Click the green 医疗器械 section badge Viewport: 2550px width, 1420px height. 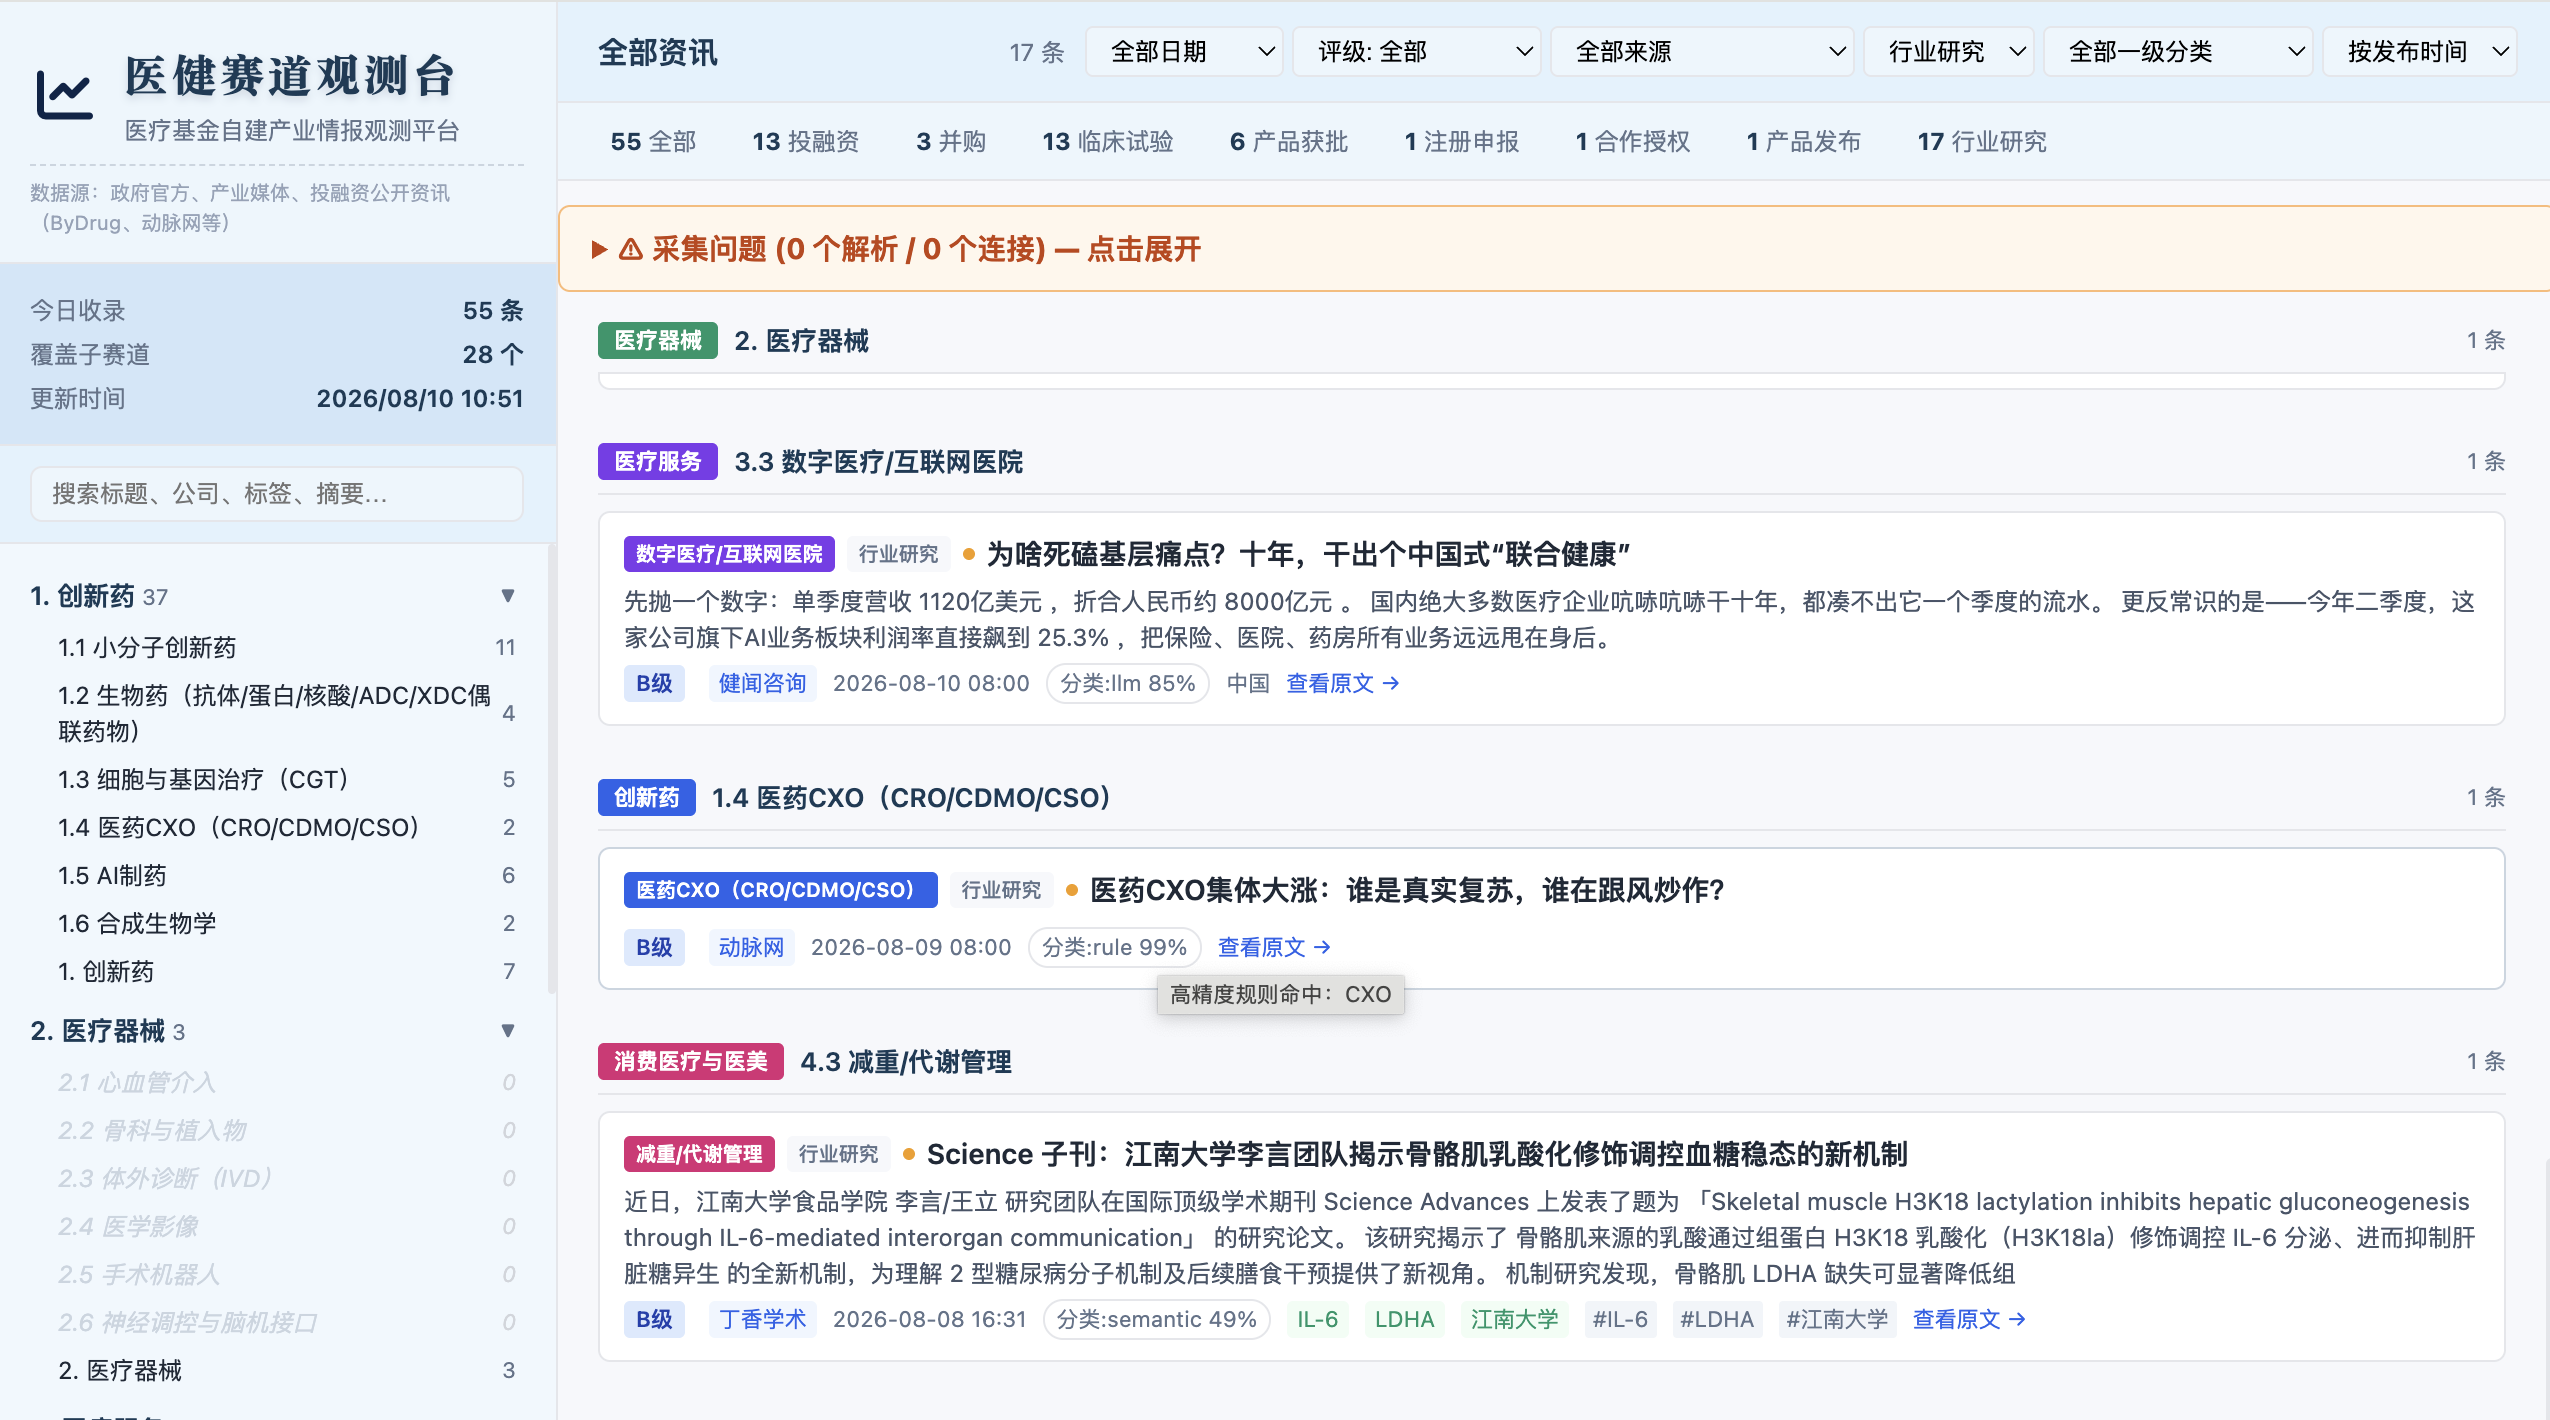[658, 341]
